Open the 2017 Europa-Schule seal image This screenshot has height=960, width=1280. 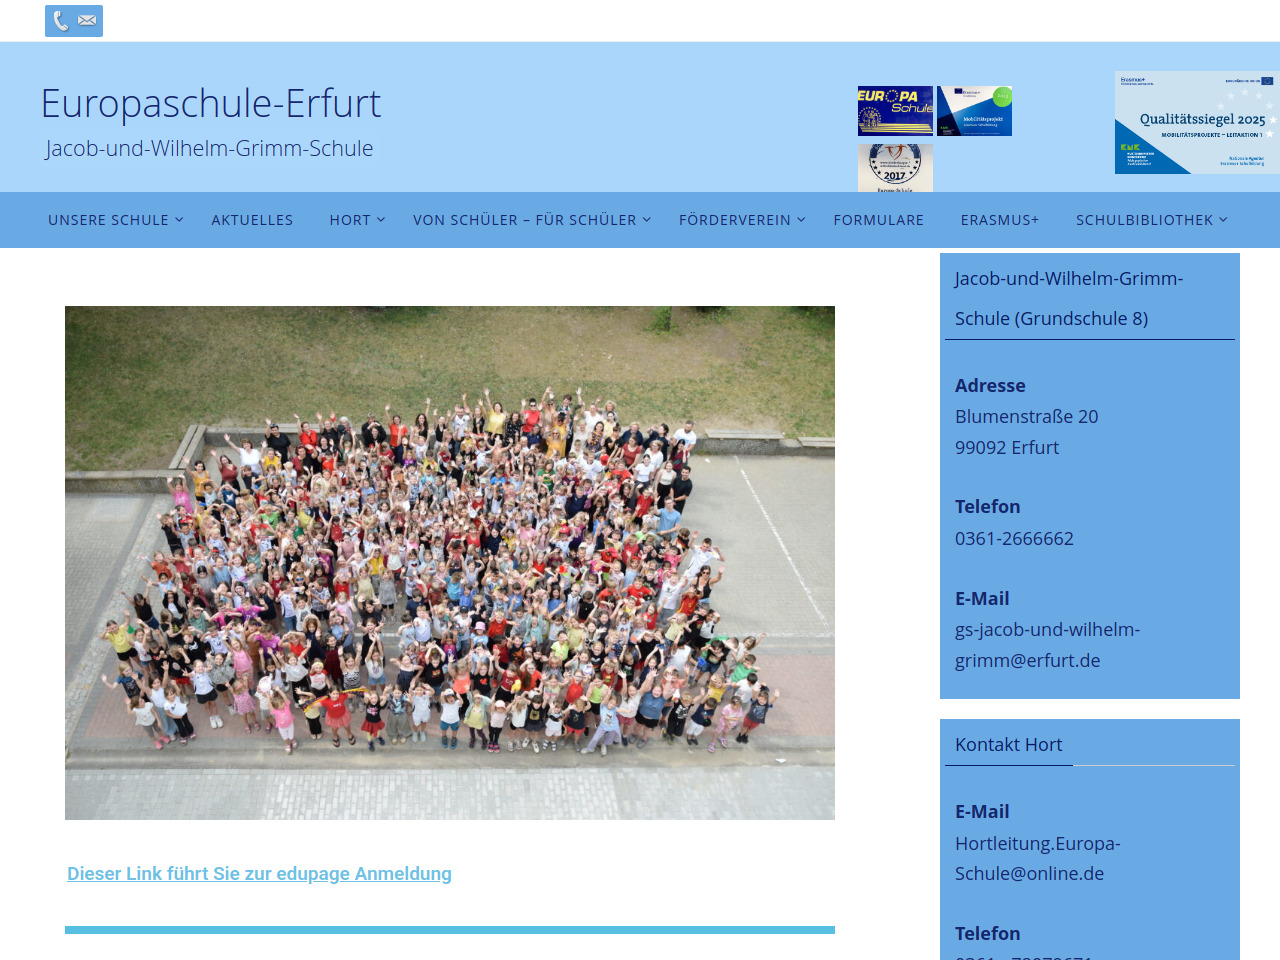click(895, 167)
